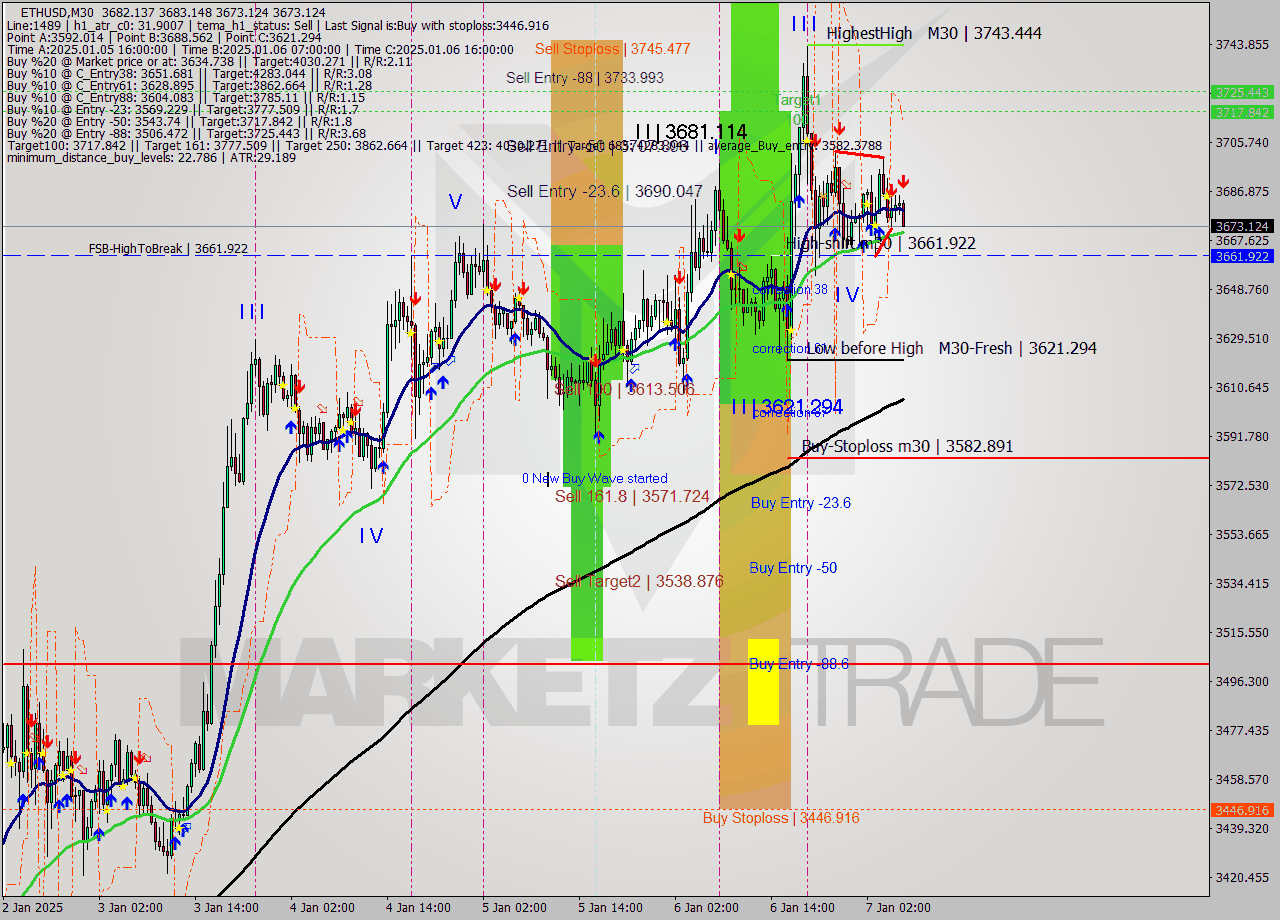Select the blue wave V label
This screenshot has height=920, width=1280.
point(455,202)
